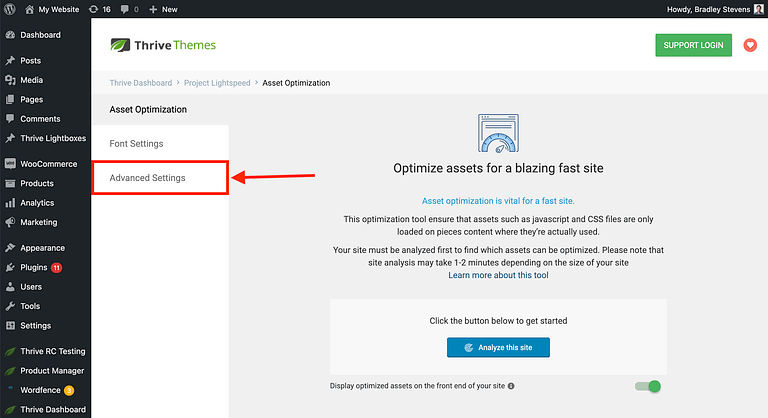Click the info icon beside Display optimized assets

click(x=511, y=386)
